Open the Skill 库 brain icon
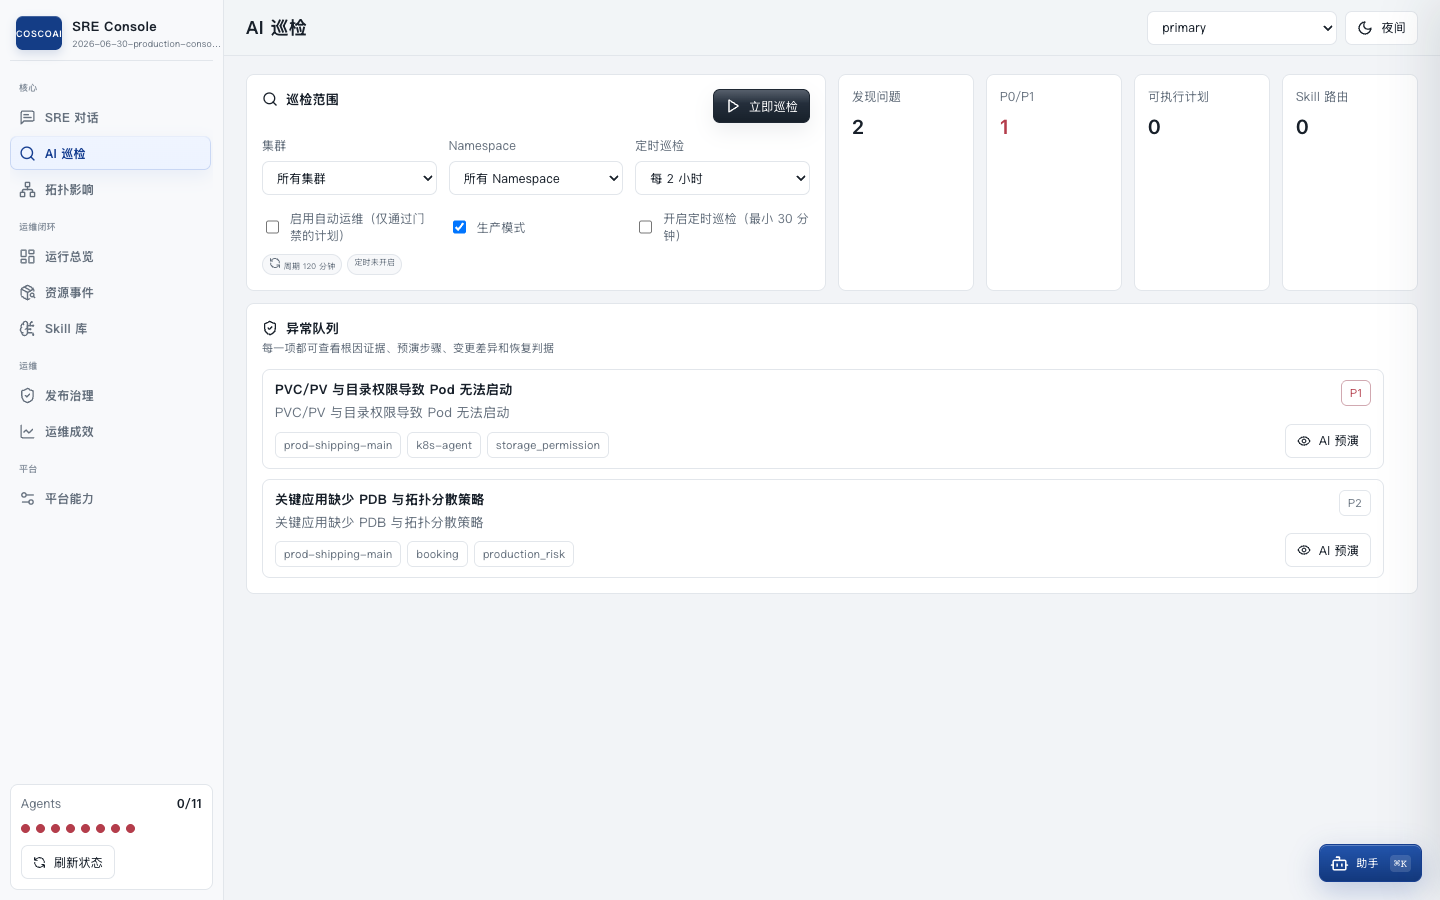Viewport: 1440px width, 900px height. (28, 329)
